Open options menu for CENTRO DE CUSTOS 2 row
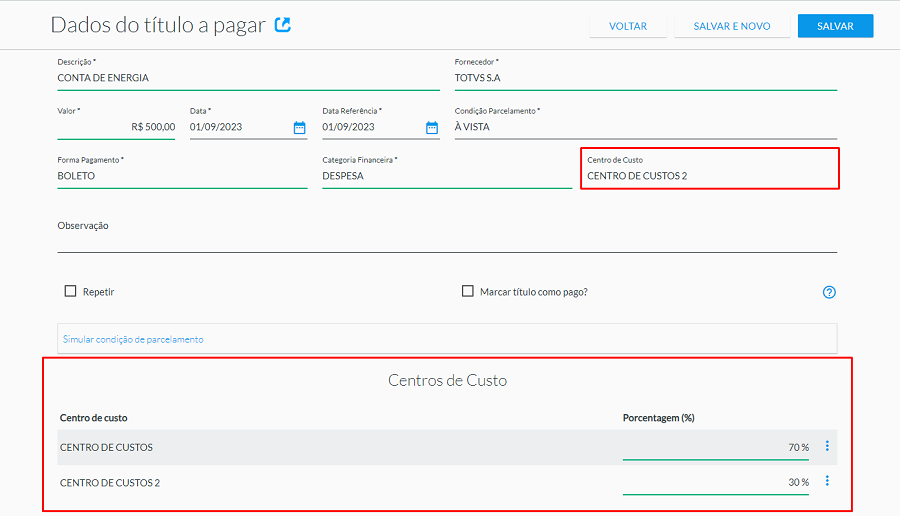 [827, 481]
